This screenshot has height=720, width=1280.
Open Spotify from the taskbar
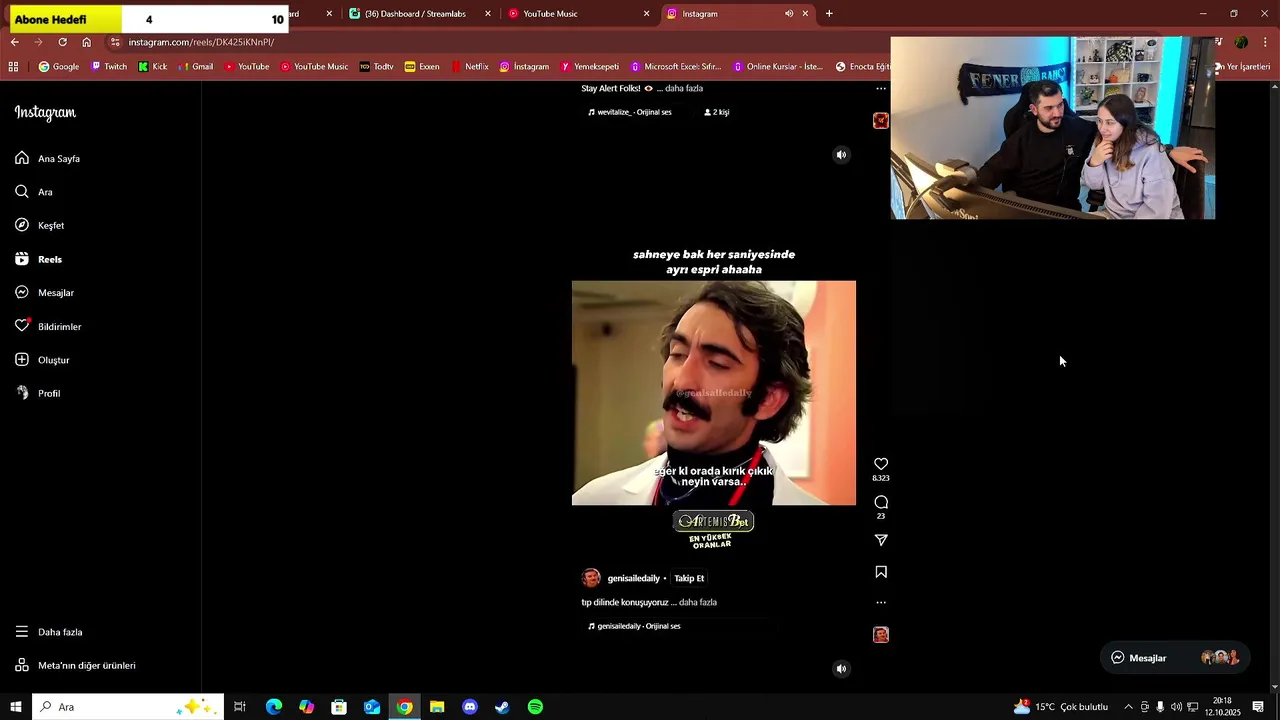[x=536, y=707]
